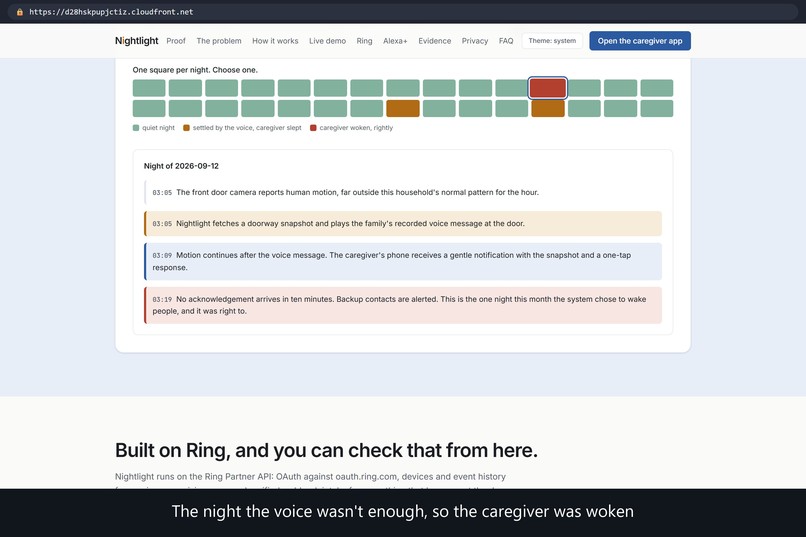Click the 'Night of 2026-09-12' heading
Viewport: 806px width, 537px height.
(x=181, y=166)
